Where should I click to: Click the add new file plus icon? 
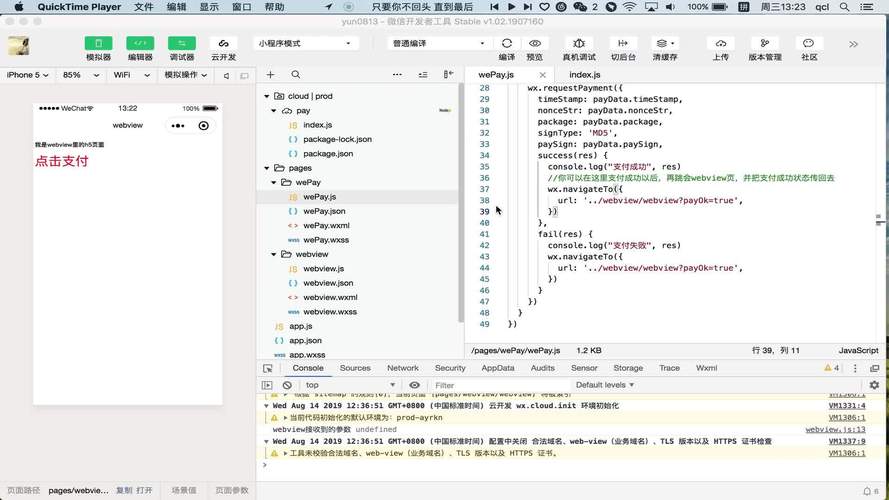click(270, 74)
